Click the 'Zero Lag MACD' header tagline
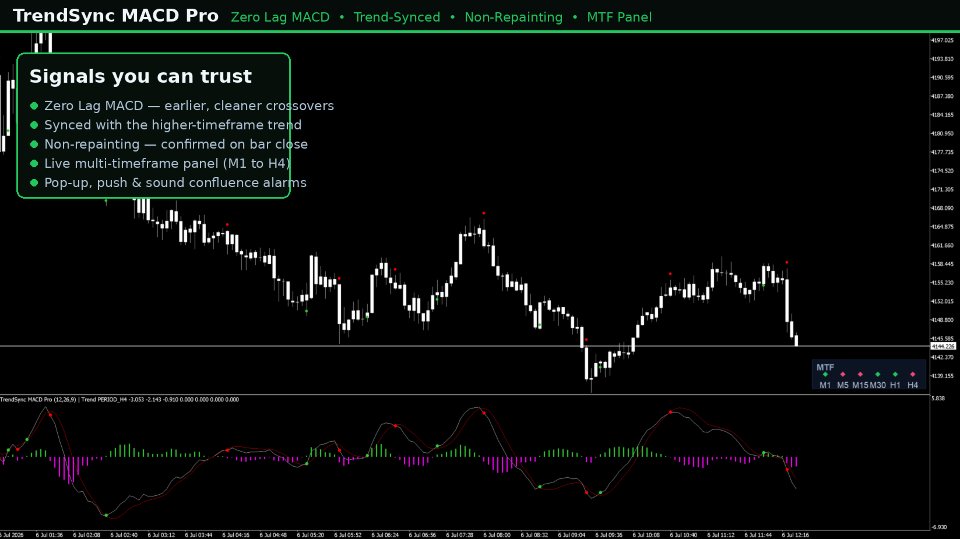Screen dimensions: 960x539 (x=280, y=17)
